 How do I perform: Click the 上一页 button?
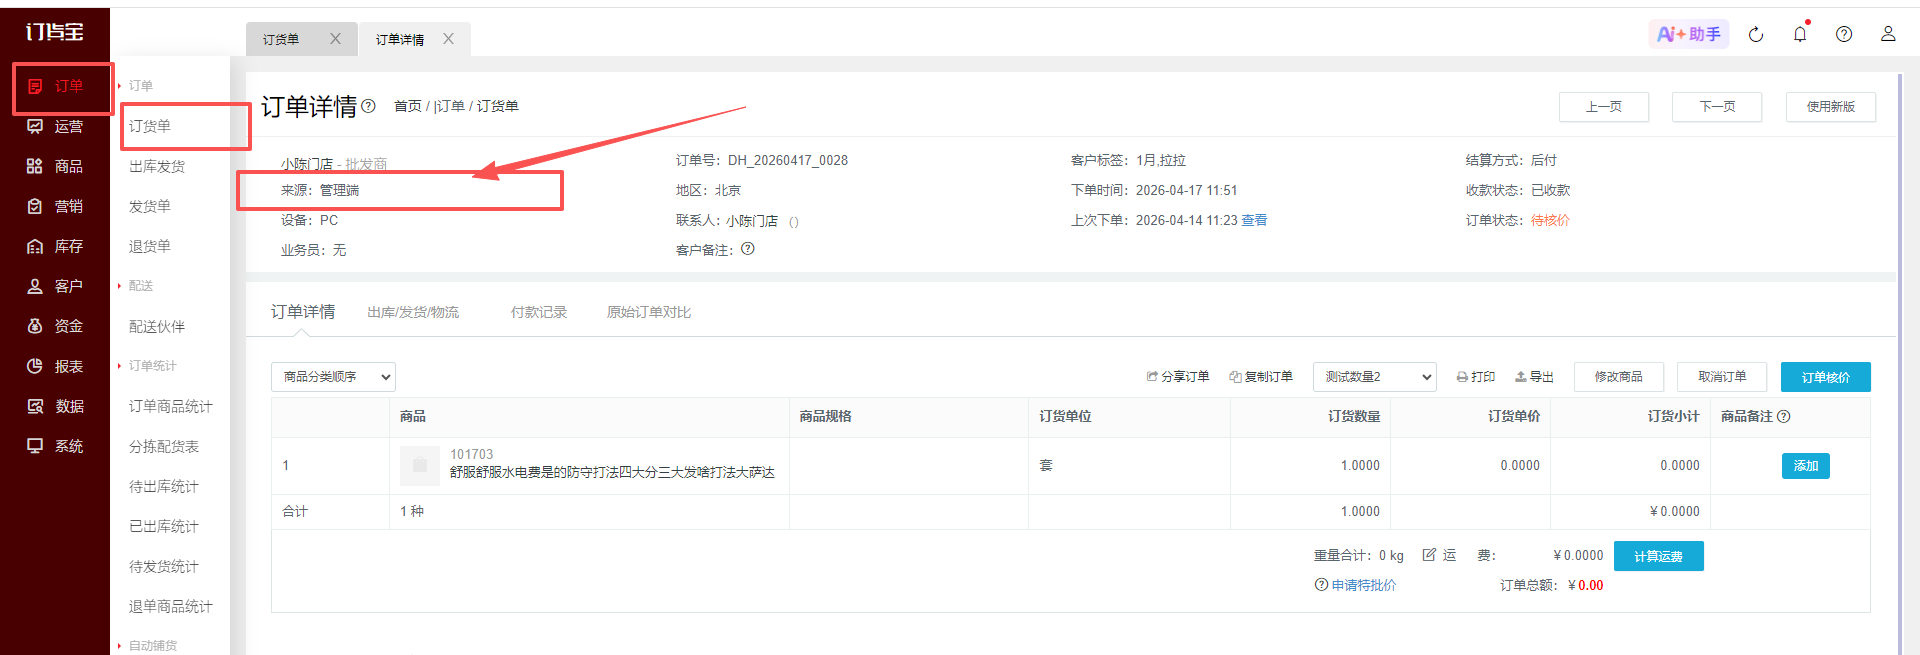coord(1604,107)
